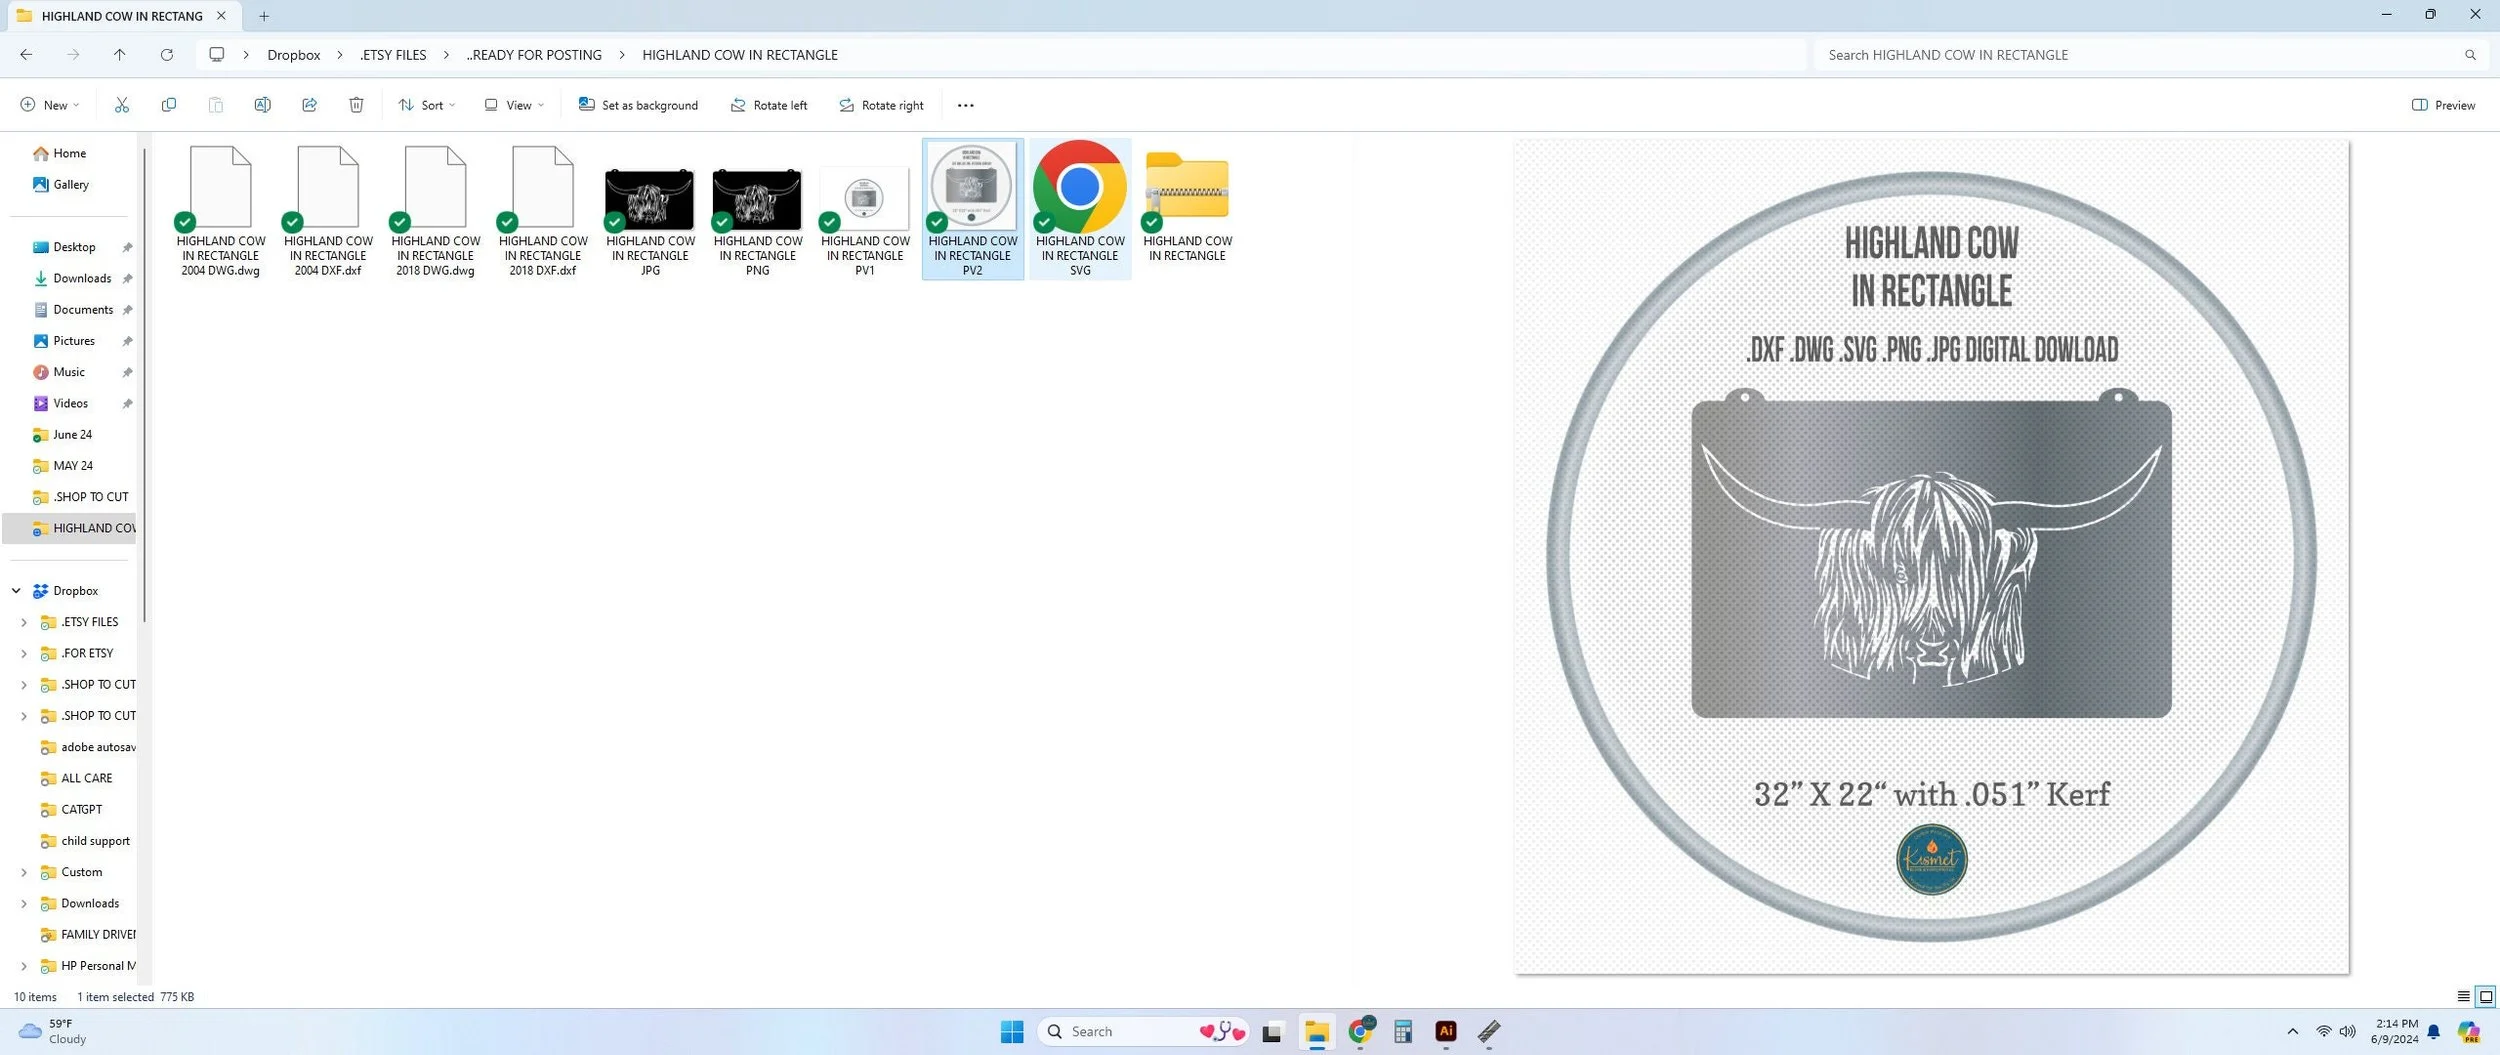Viewport: 2500px width, 1055px height.
Task: Open the HIGHLAND COW IN RECTANGLE SVG Chrome file
Action: tap(1080, 209)
